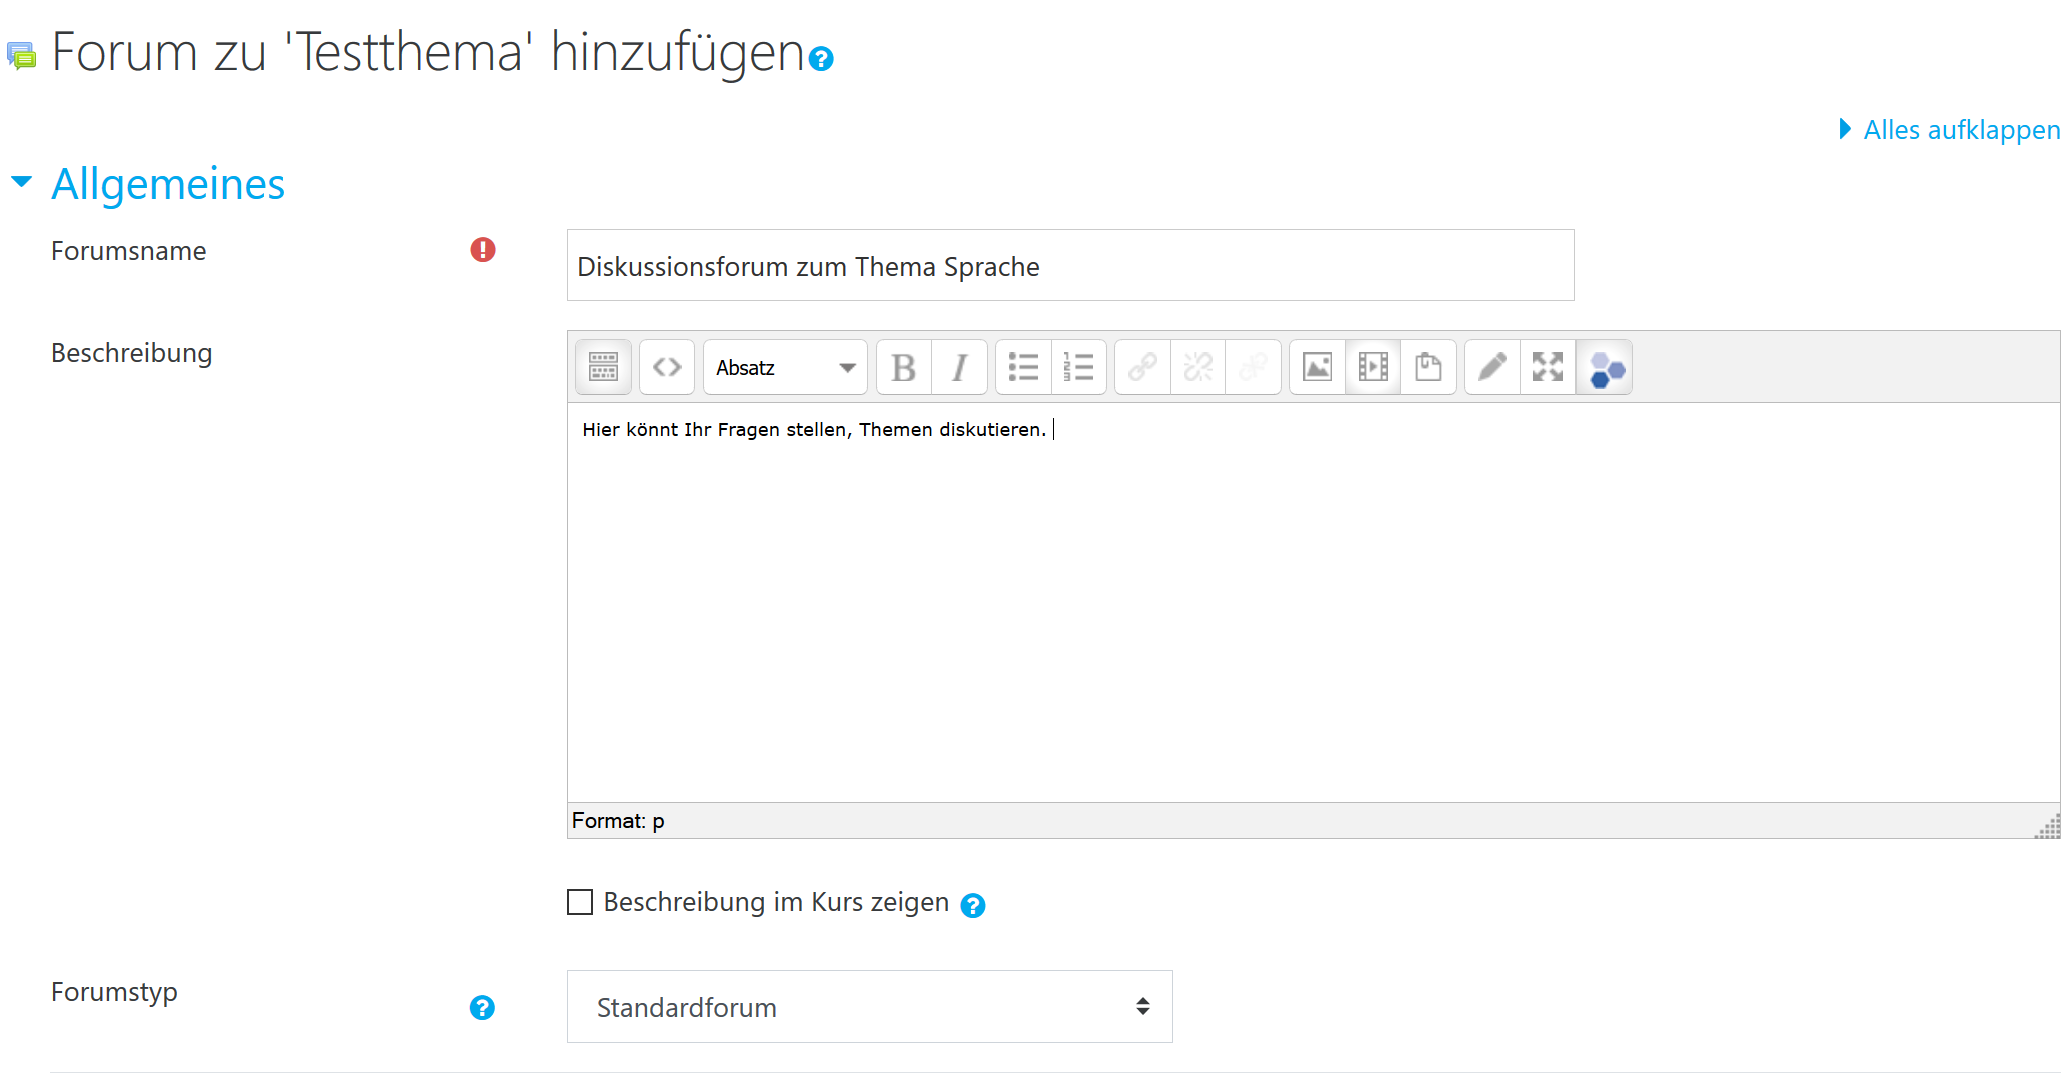Click the editor resize handle corner
This screenshot has height=1083, width=2064.
point(2049,827)
